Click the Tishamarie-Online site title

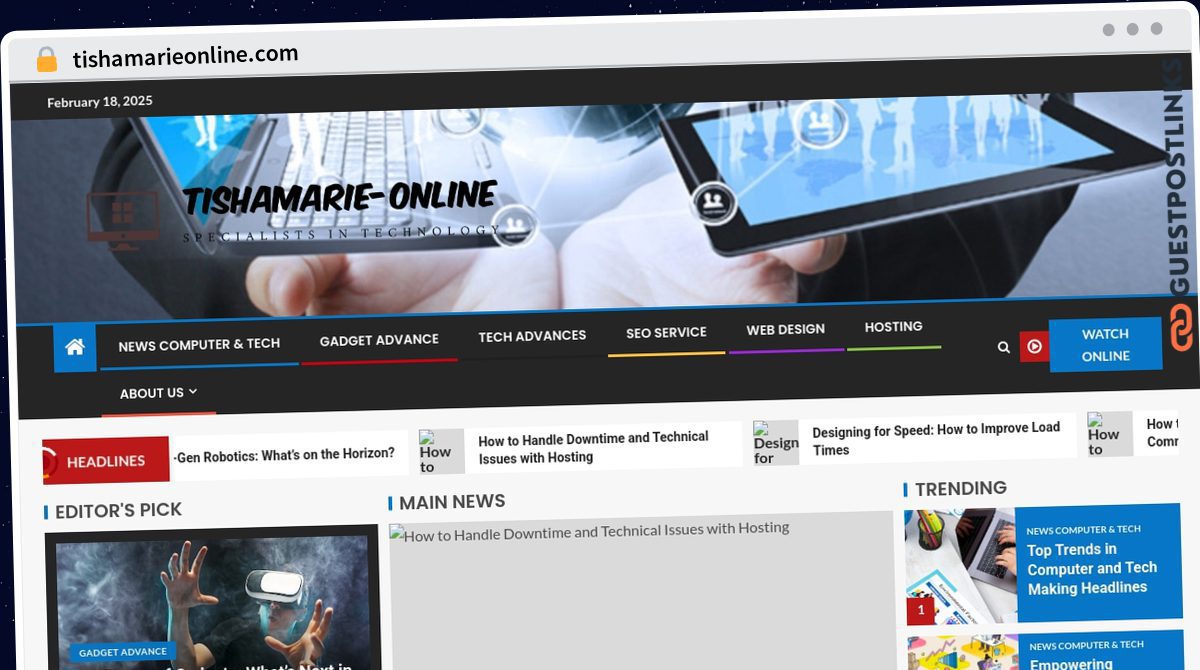(339, 198)
